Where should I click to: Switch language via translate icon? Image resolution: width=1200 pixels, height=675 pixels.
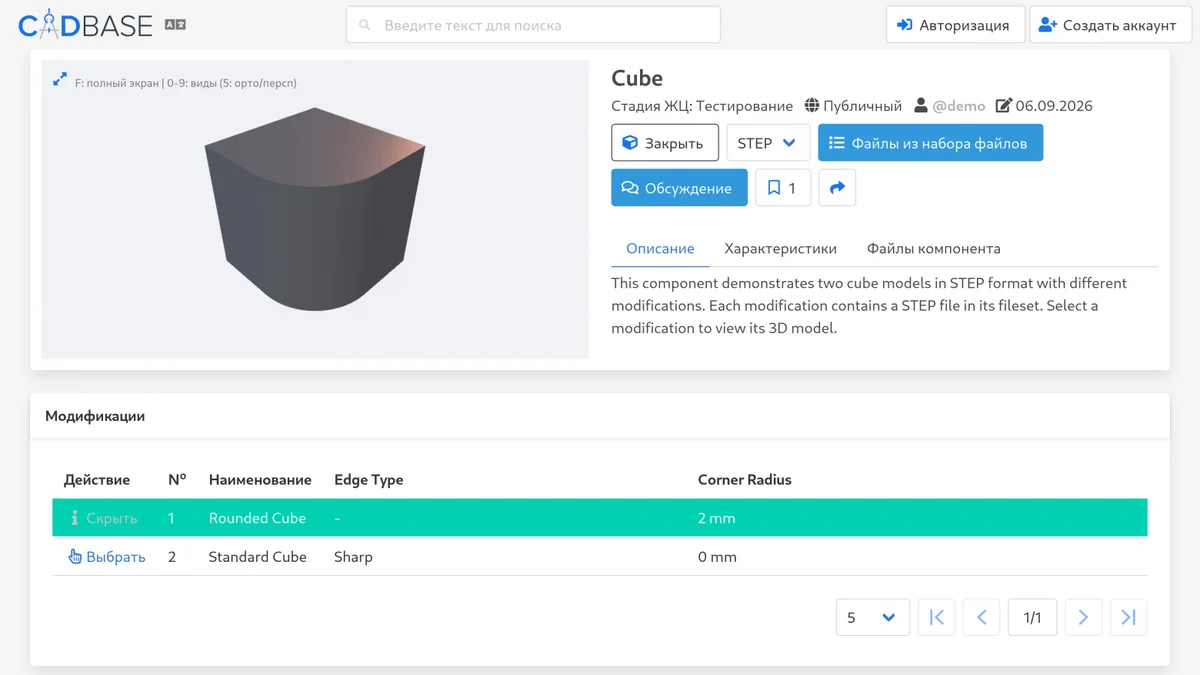tap(175, 25)
